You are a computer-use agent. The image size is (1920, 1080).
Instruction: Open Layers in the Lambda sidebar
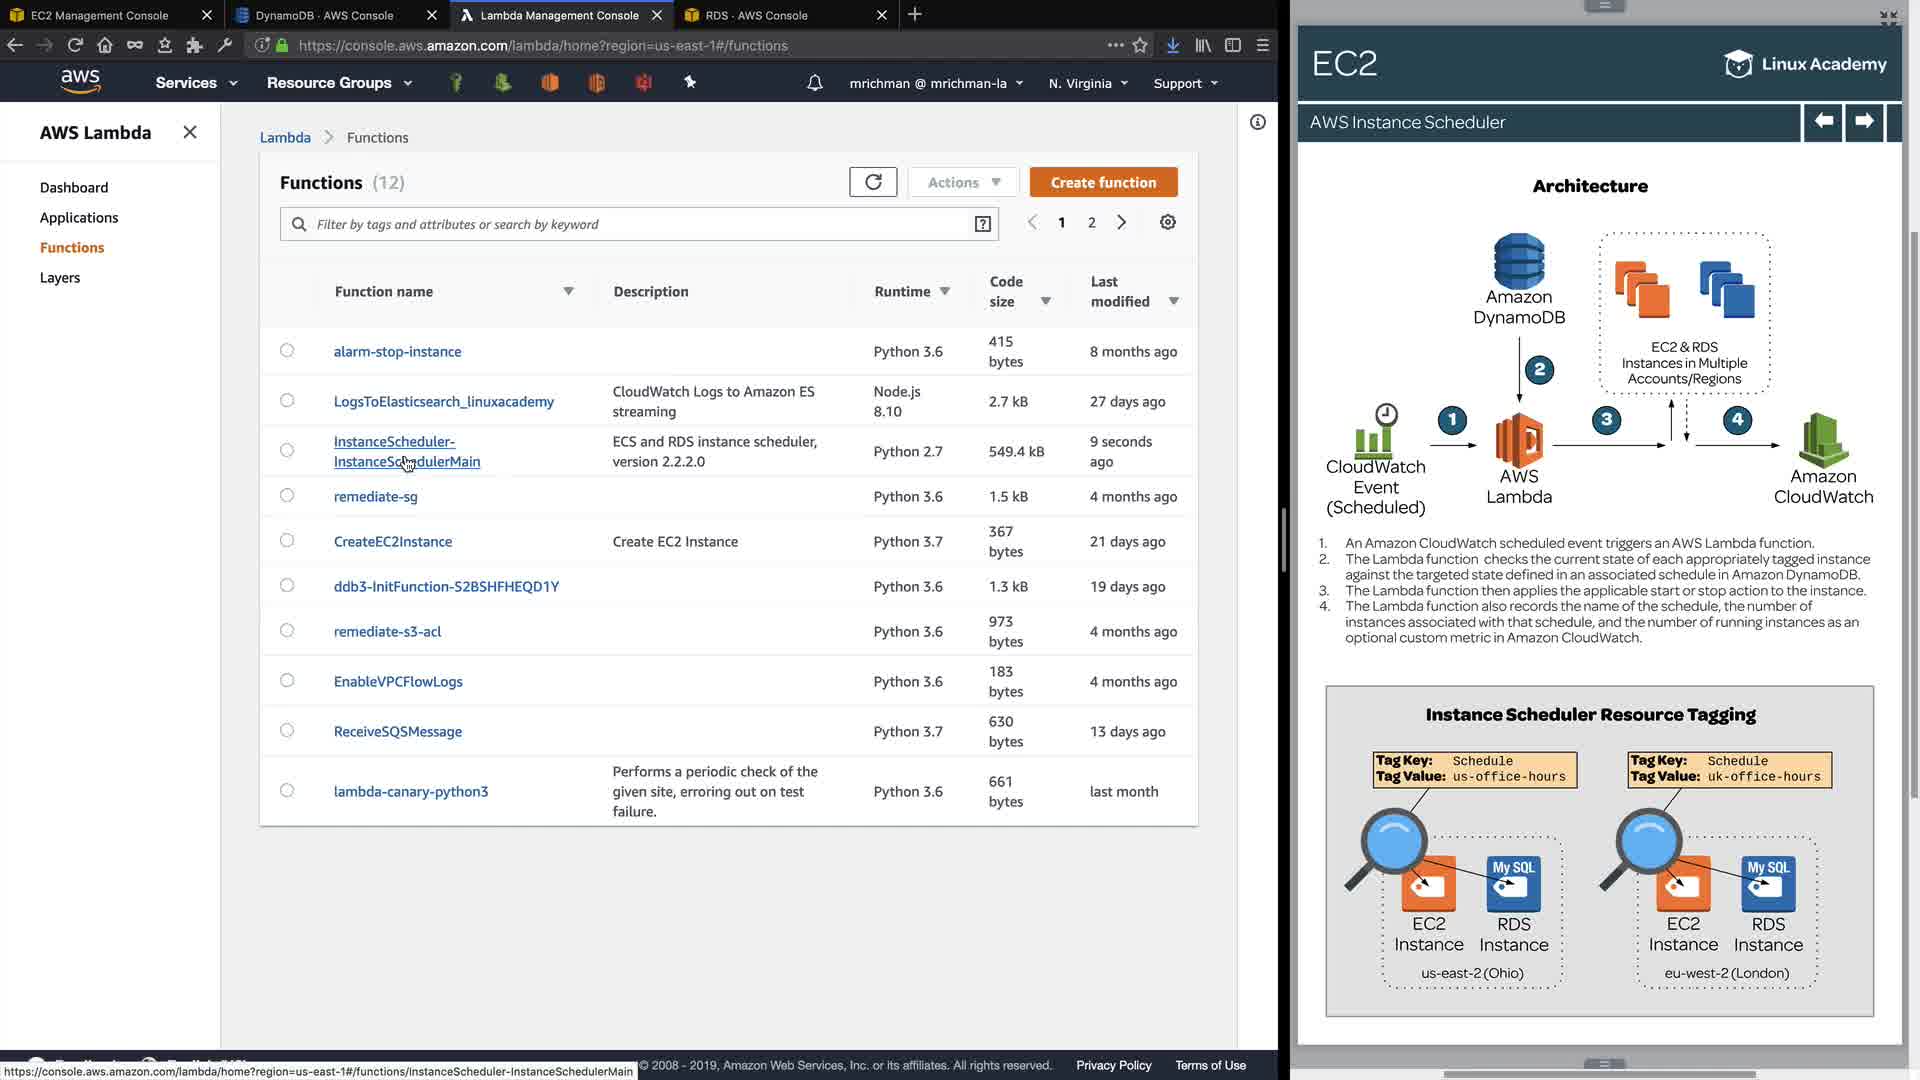(60, 277)
